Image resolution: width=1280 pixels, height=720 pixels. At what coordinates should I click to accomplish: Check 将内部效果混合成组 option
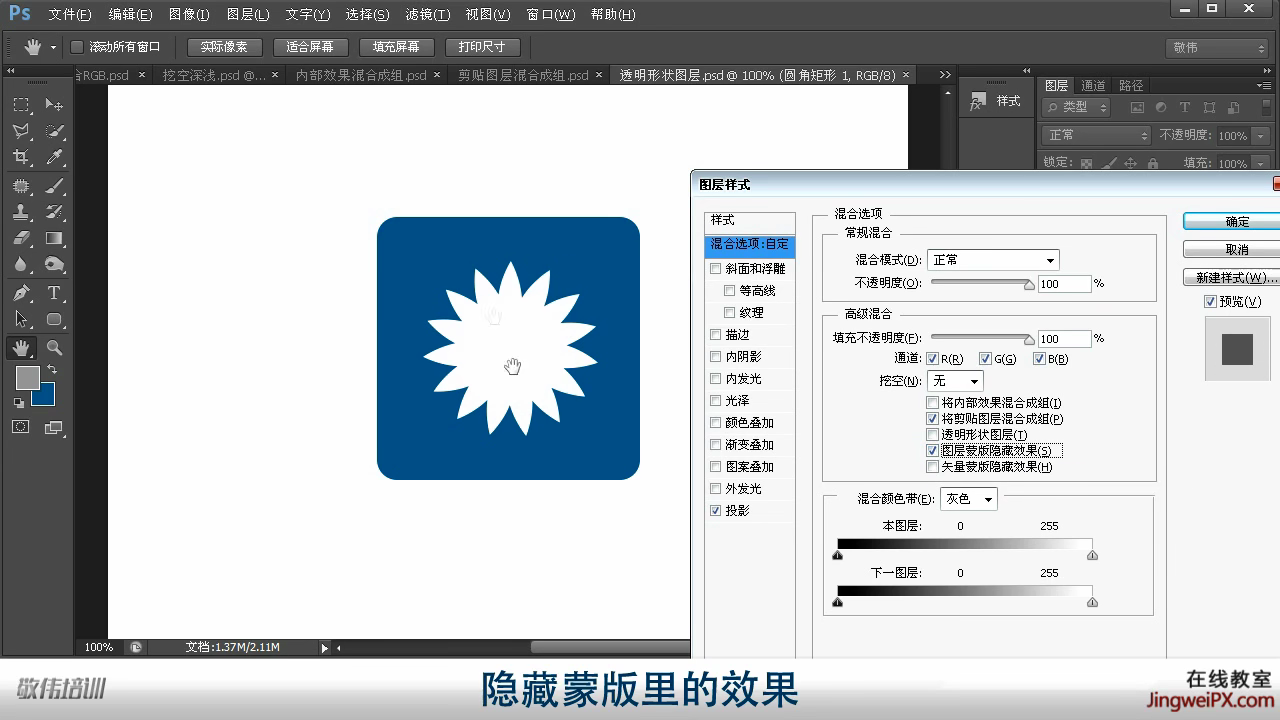tap(933, 403)
